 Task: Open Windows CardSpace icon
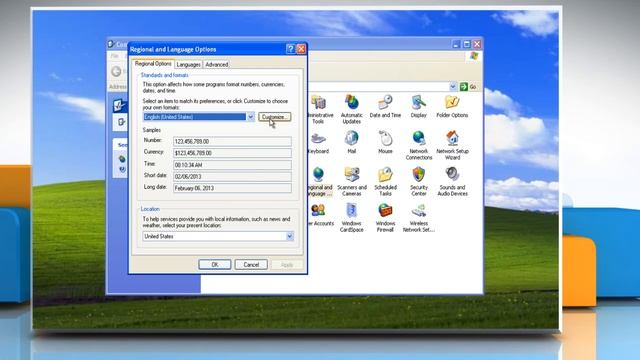tap(351, 211)
